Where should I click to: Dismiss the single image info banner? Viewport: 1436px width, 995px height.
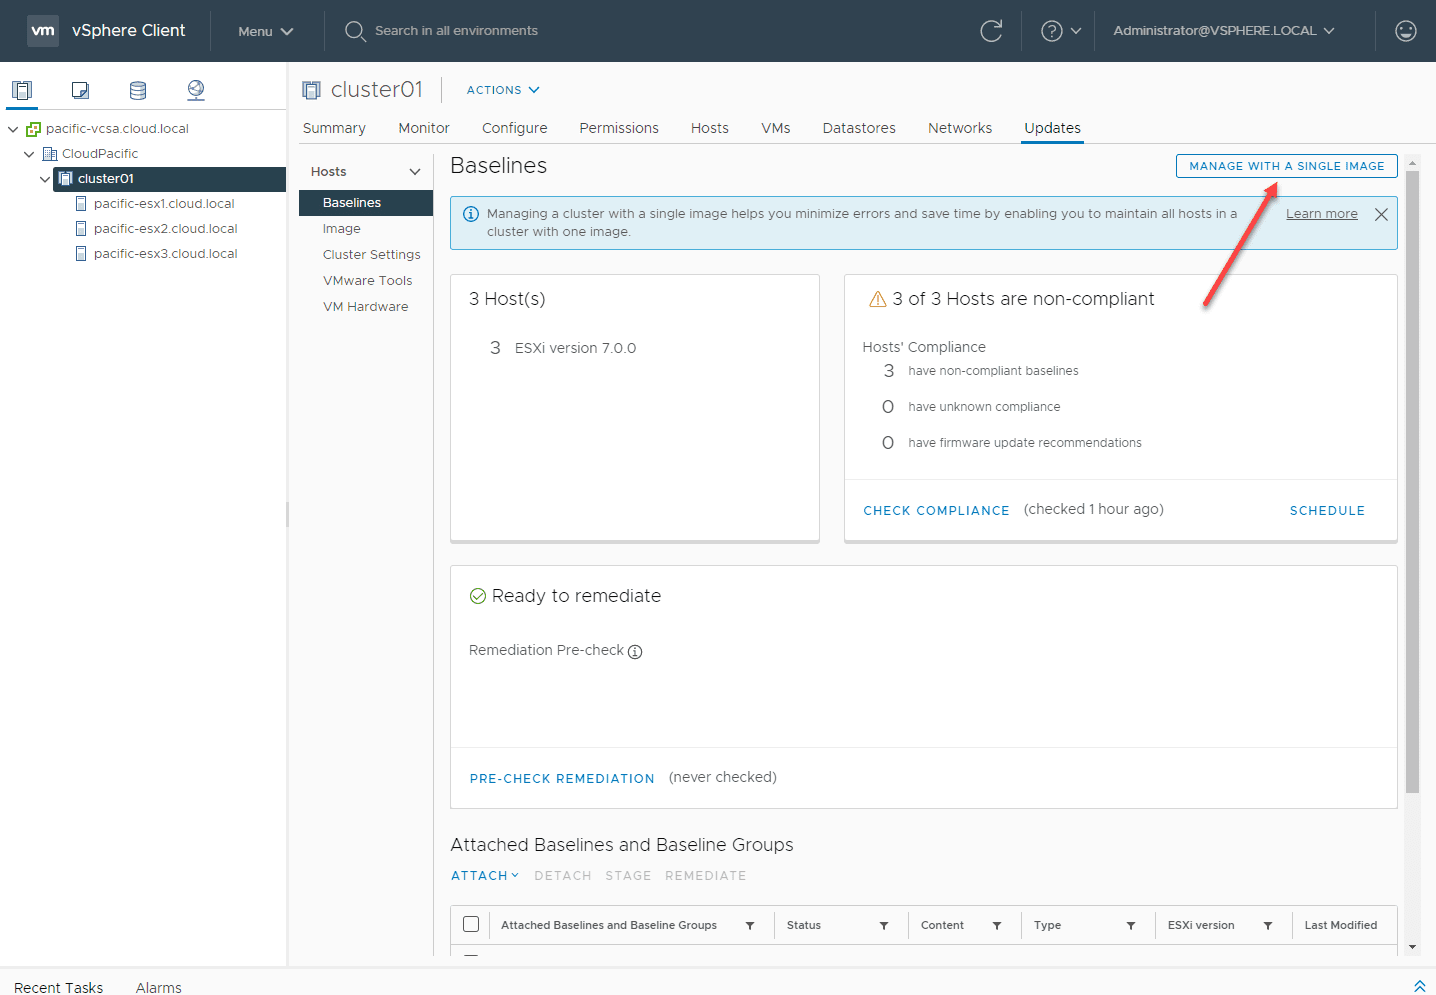click(x=1381, y=214)
